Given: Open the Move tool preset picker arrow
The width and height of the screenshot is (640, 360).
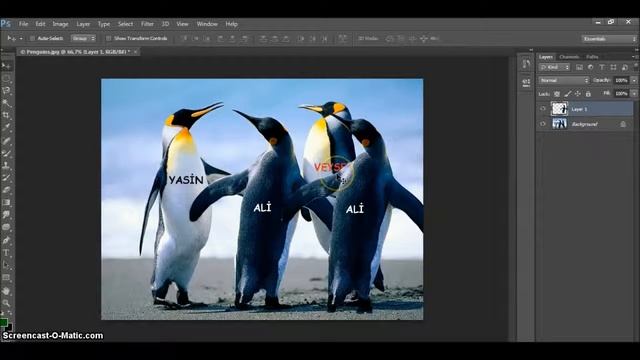Looking at the screenshot, I should tap(21, 39).
